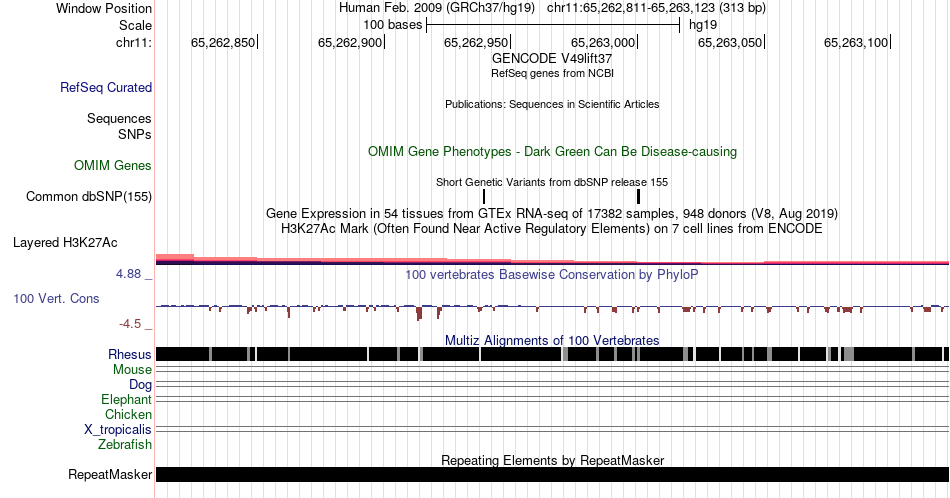Open the 100 Vert. Cons track label

[56, 298]
